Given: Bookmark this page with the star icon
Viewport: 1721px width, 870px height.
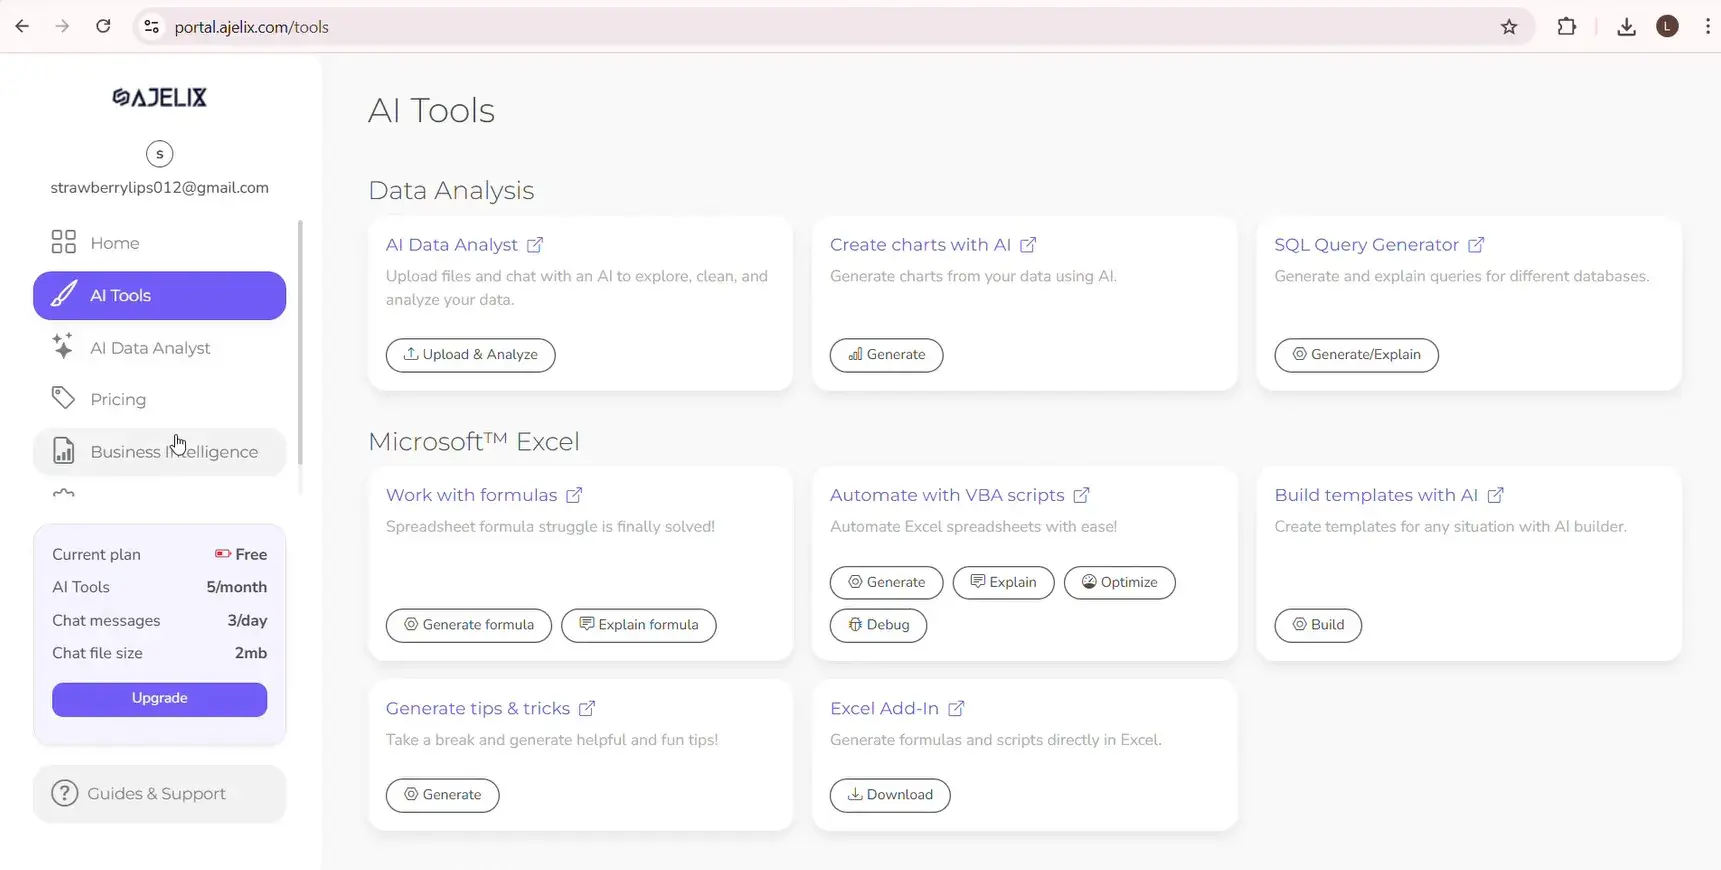Looking at the screenshot, I should 1509,27.
